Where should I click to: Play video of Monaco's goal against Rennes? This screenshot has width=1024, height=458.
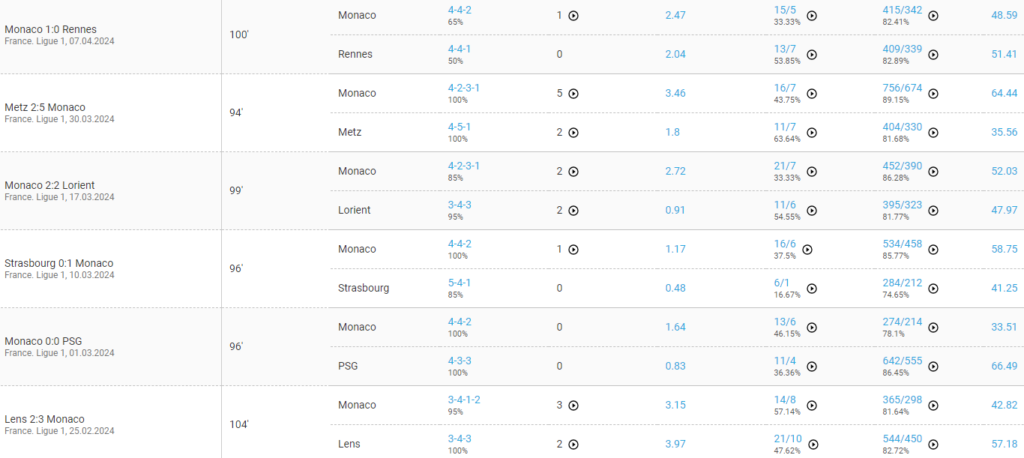(x=573, y=16)
